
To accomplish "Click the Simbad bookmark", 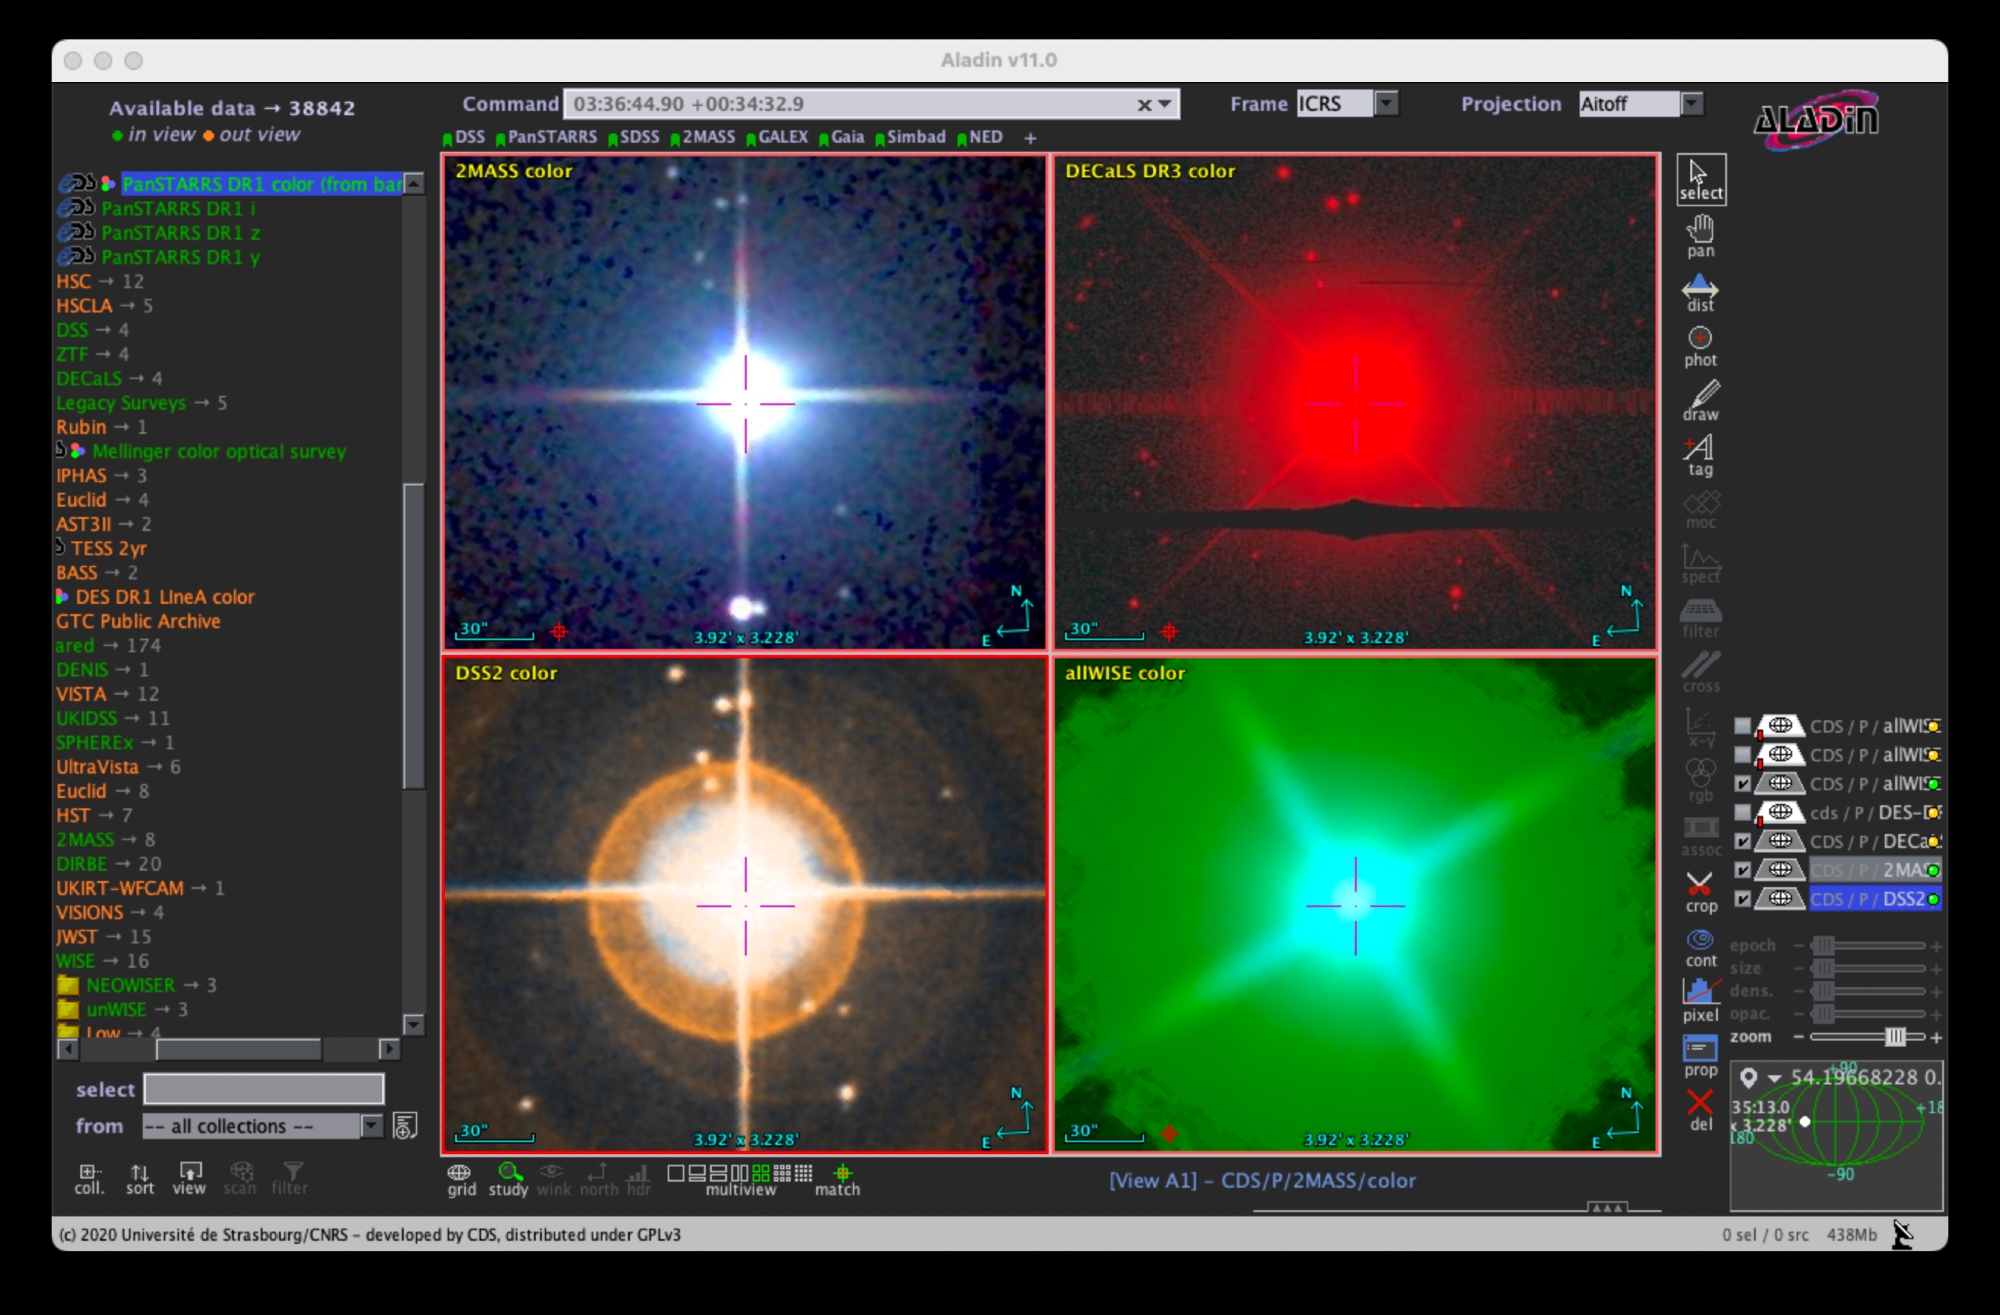I will (915, 137).
